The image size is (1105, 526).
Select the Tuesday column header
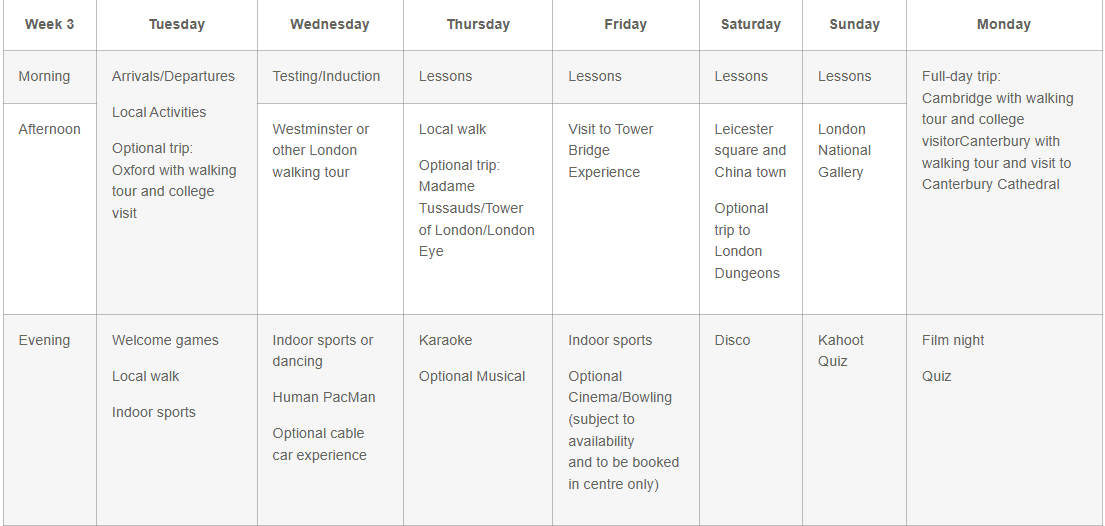(x=177, y=24)
